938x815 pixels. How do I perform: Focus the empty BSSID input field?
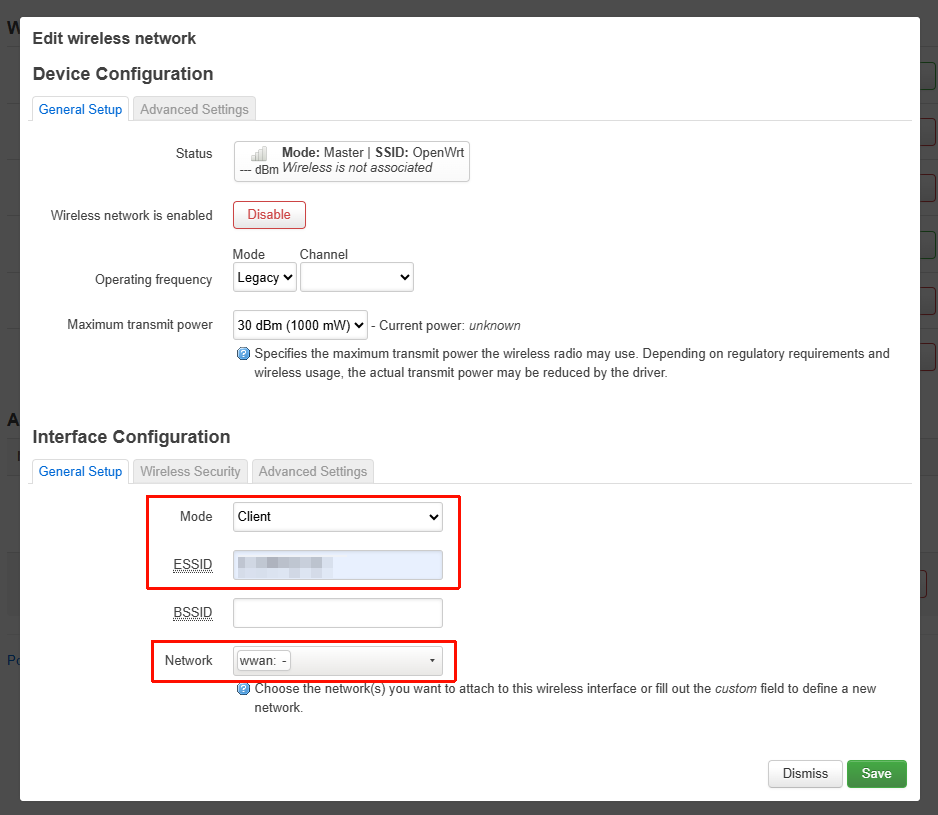[x=338, y=613]
